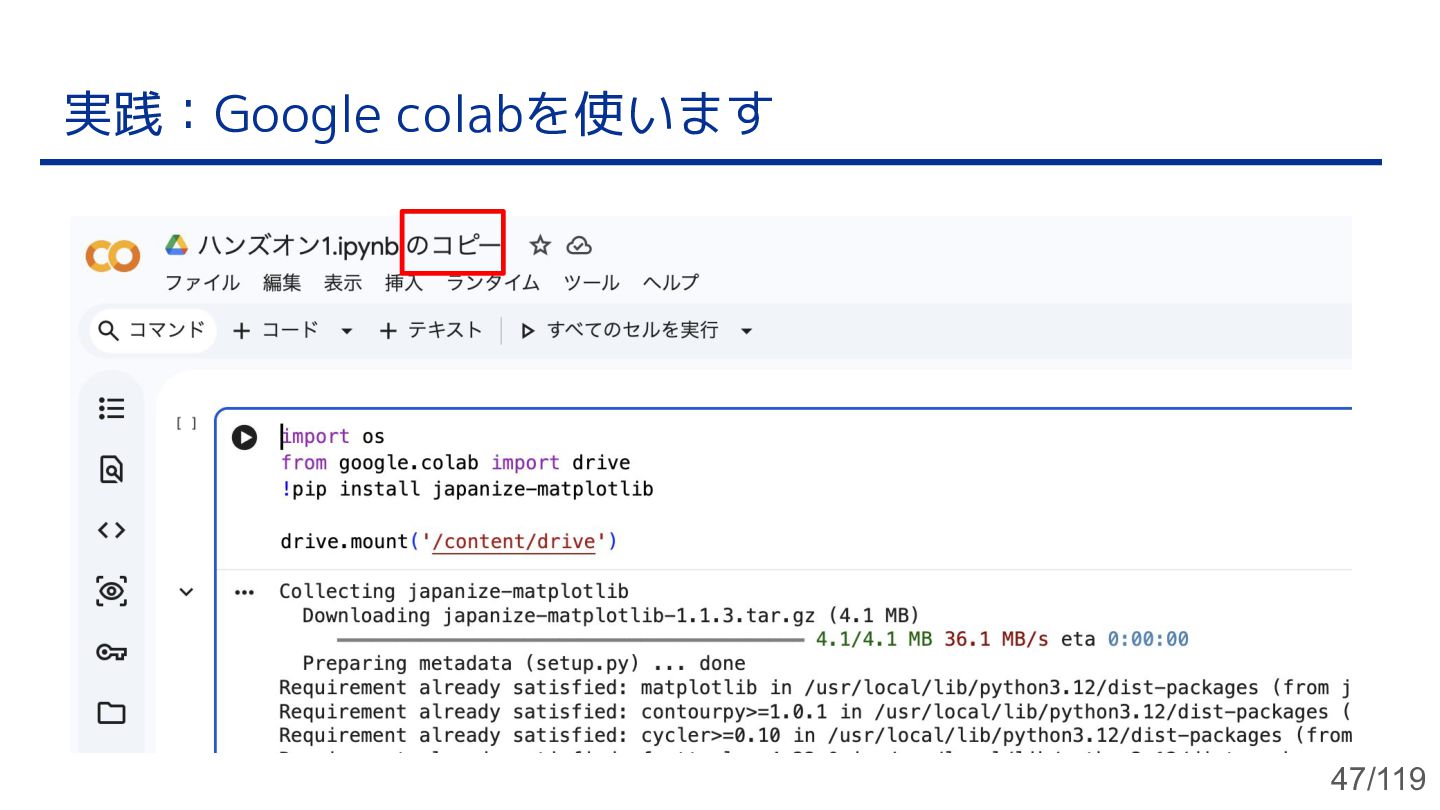Open the 表示 menu

[x=343, y=283]
